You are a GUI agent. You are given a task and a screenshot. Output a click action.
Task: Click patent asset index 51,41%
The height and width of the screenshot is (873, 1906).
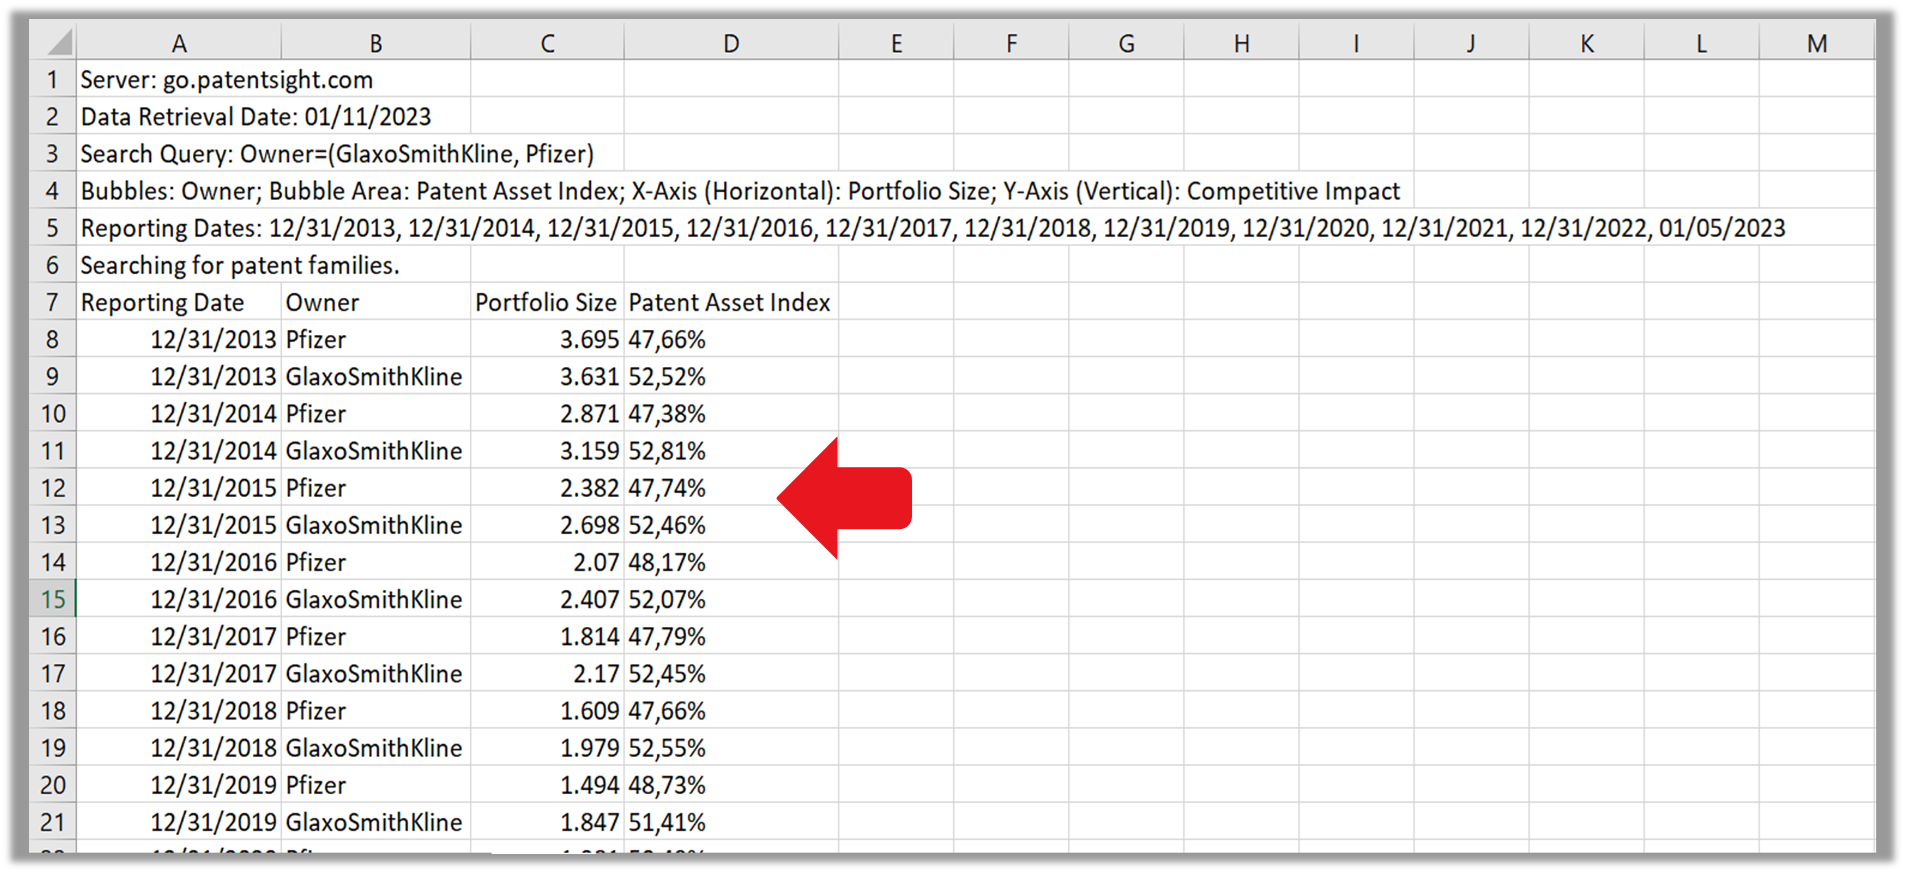(x=731, y=822)
